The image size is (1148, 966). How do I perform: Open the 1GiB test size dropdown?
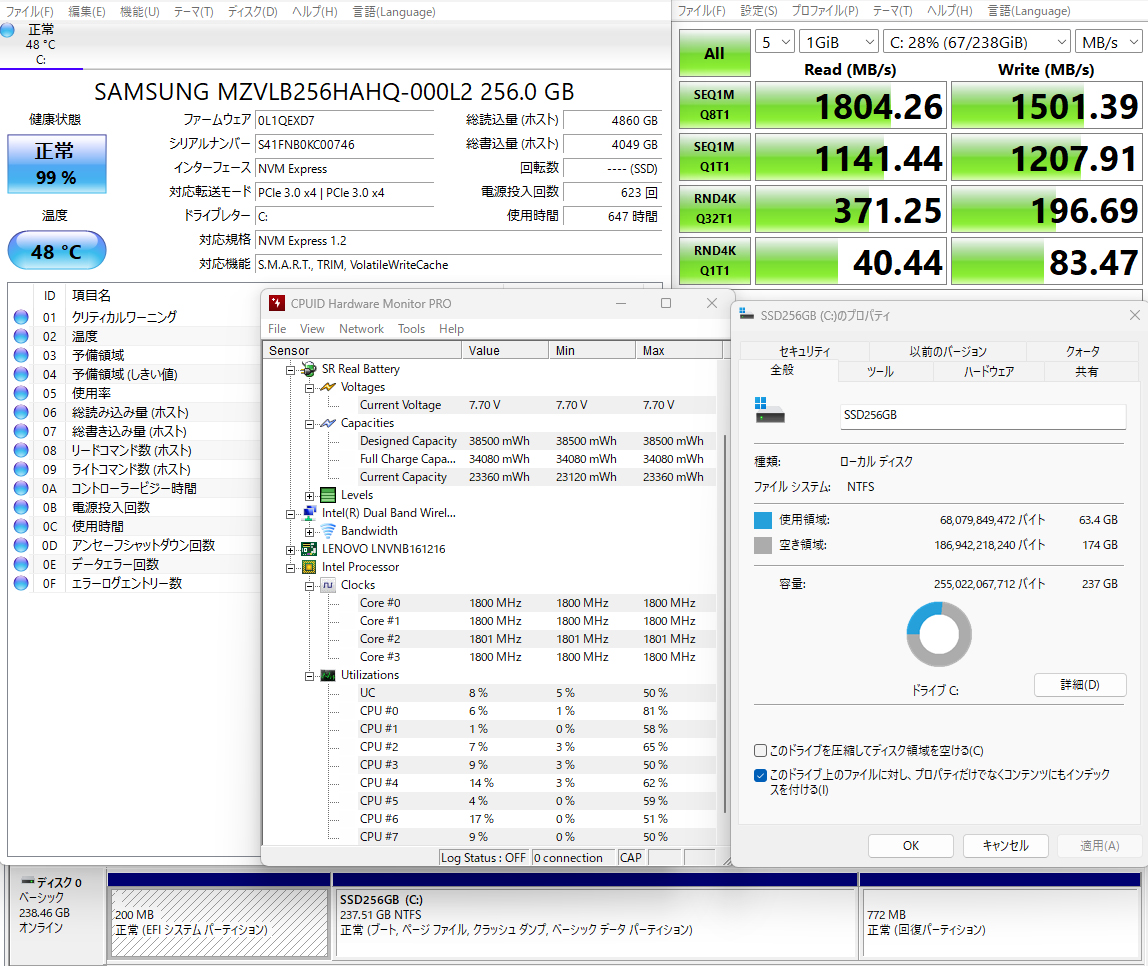tap(837, 42)
